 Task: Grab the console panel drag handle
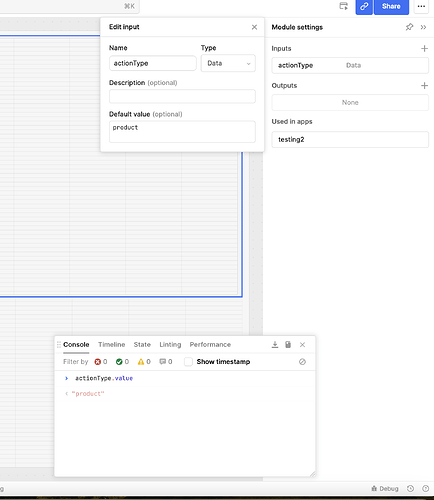click(x=59, y=344)
